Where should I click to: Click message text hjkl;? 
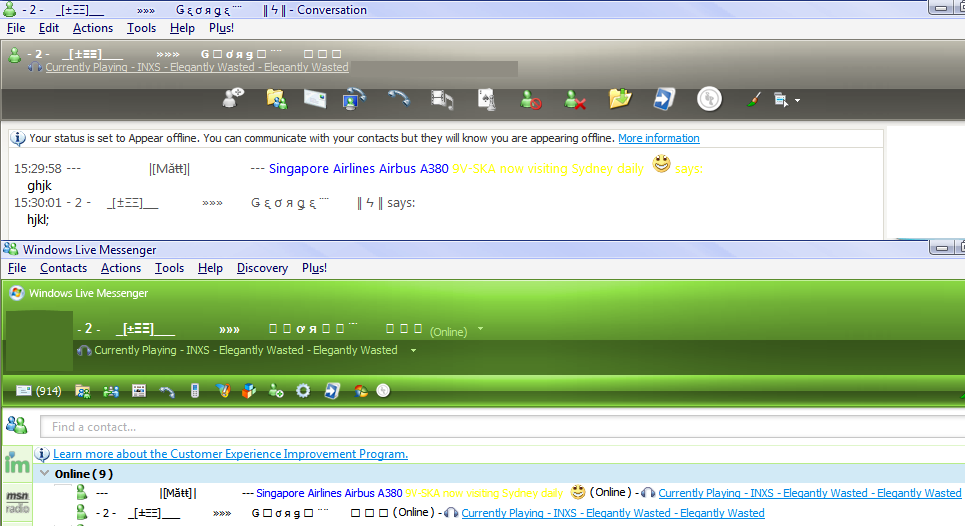[38, 220]
